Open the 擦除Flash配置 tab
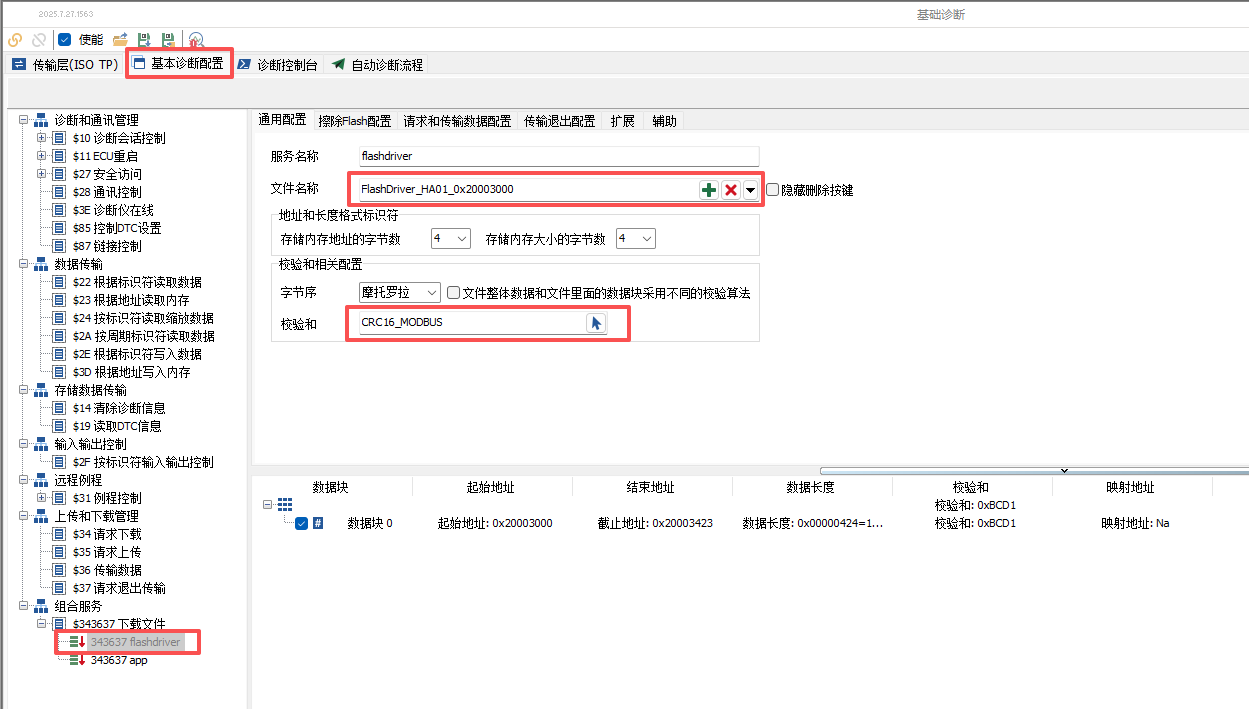 [x=354, y=121]
